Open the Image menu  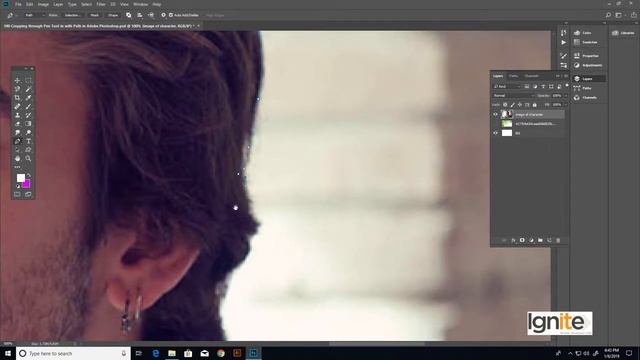pyautogui.click(x=43, y=4)
